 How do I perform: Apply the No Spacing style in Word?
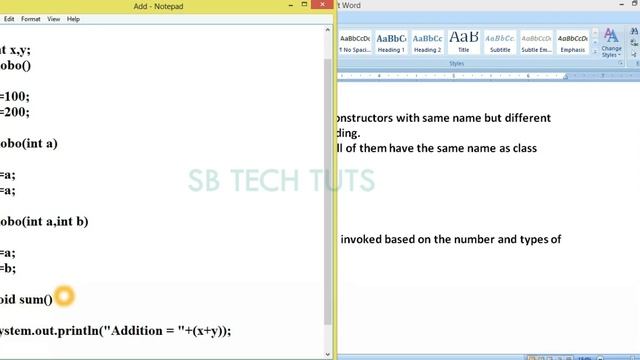[x=355, y=42]
